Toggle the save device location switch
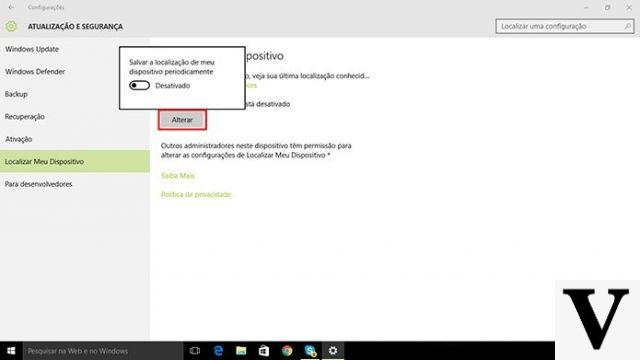Viewport: 640px width, 360px height. pyautogui.click(x=139, y=85)
